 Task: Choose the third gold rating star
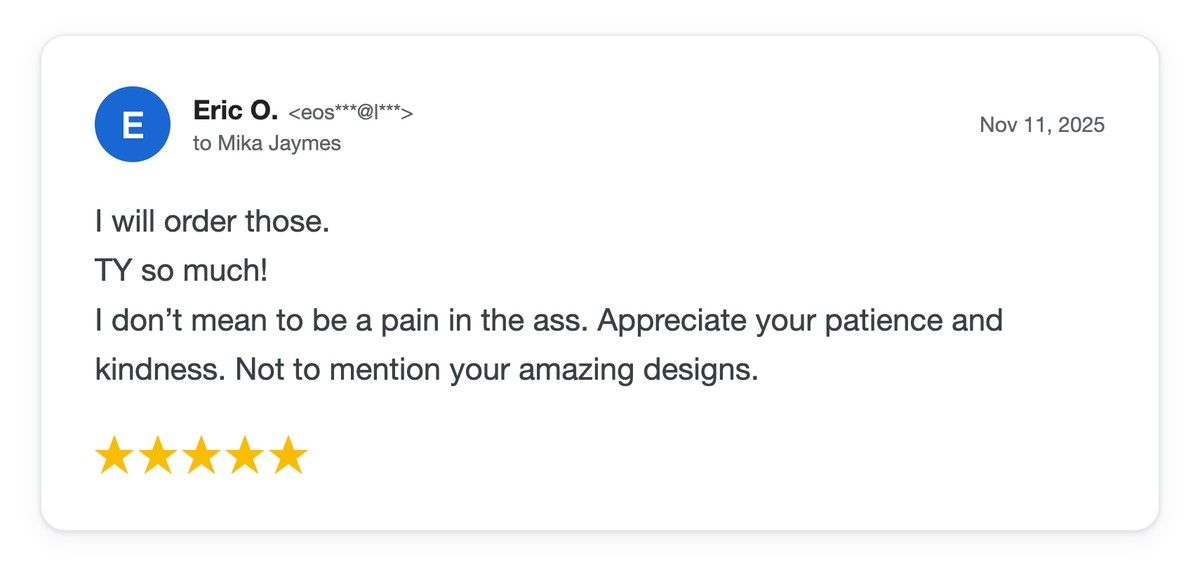pyautogui.click(x=201, y=455)
